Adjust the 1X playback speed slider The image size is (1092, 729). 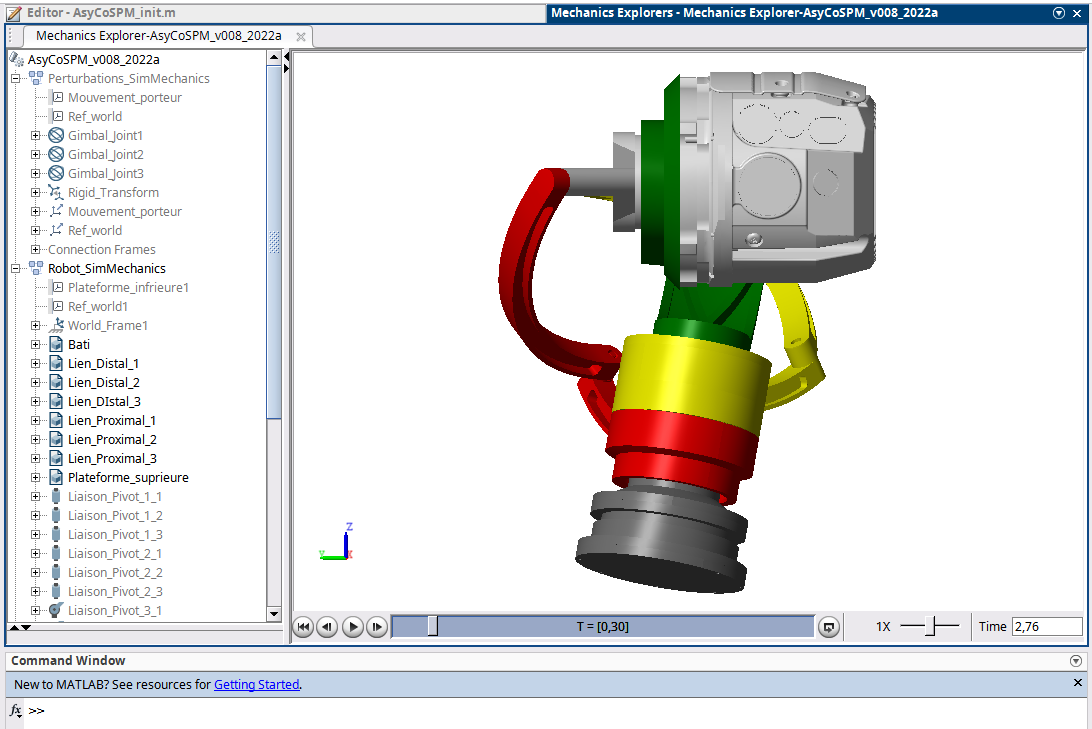(930, 627)
